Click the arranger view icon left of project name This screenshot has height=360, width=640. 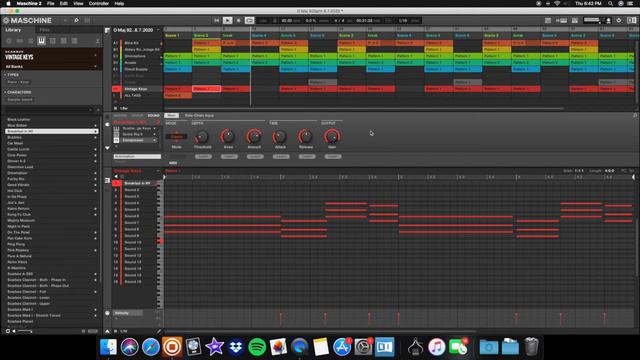107,30
